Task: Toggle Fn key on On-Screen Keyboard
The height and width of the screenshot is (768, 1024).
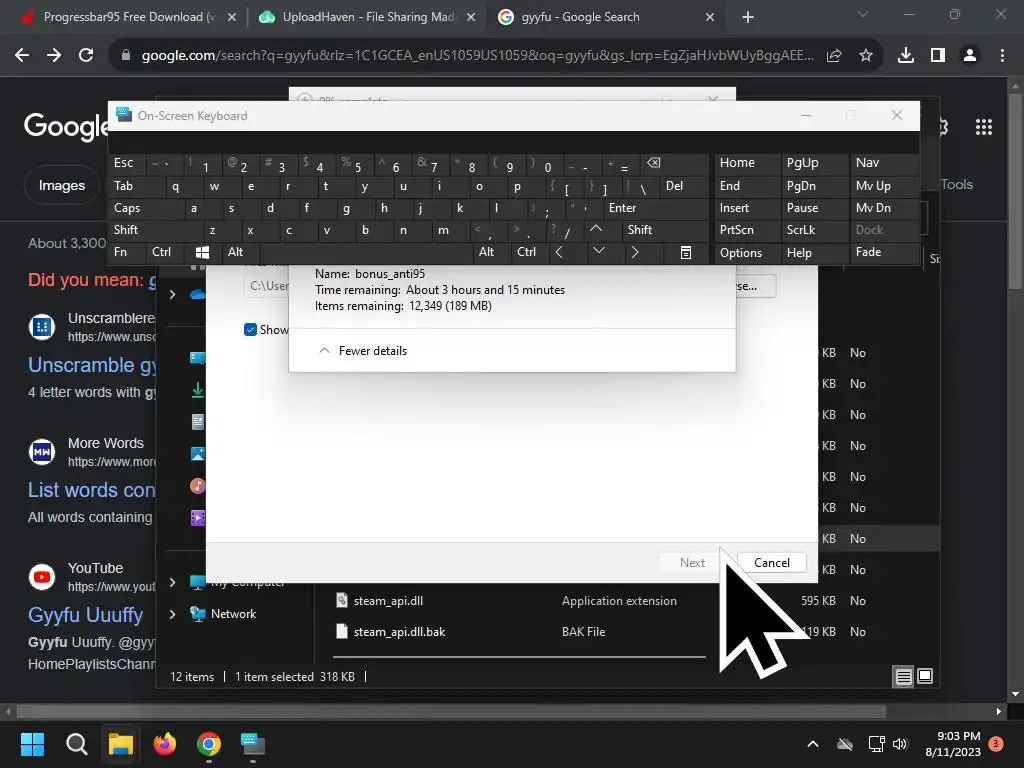Action: [127, 252]
